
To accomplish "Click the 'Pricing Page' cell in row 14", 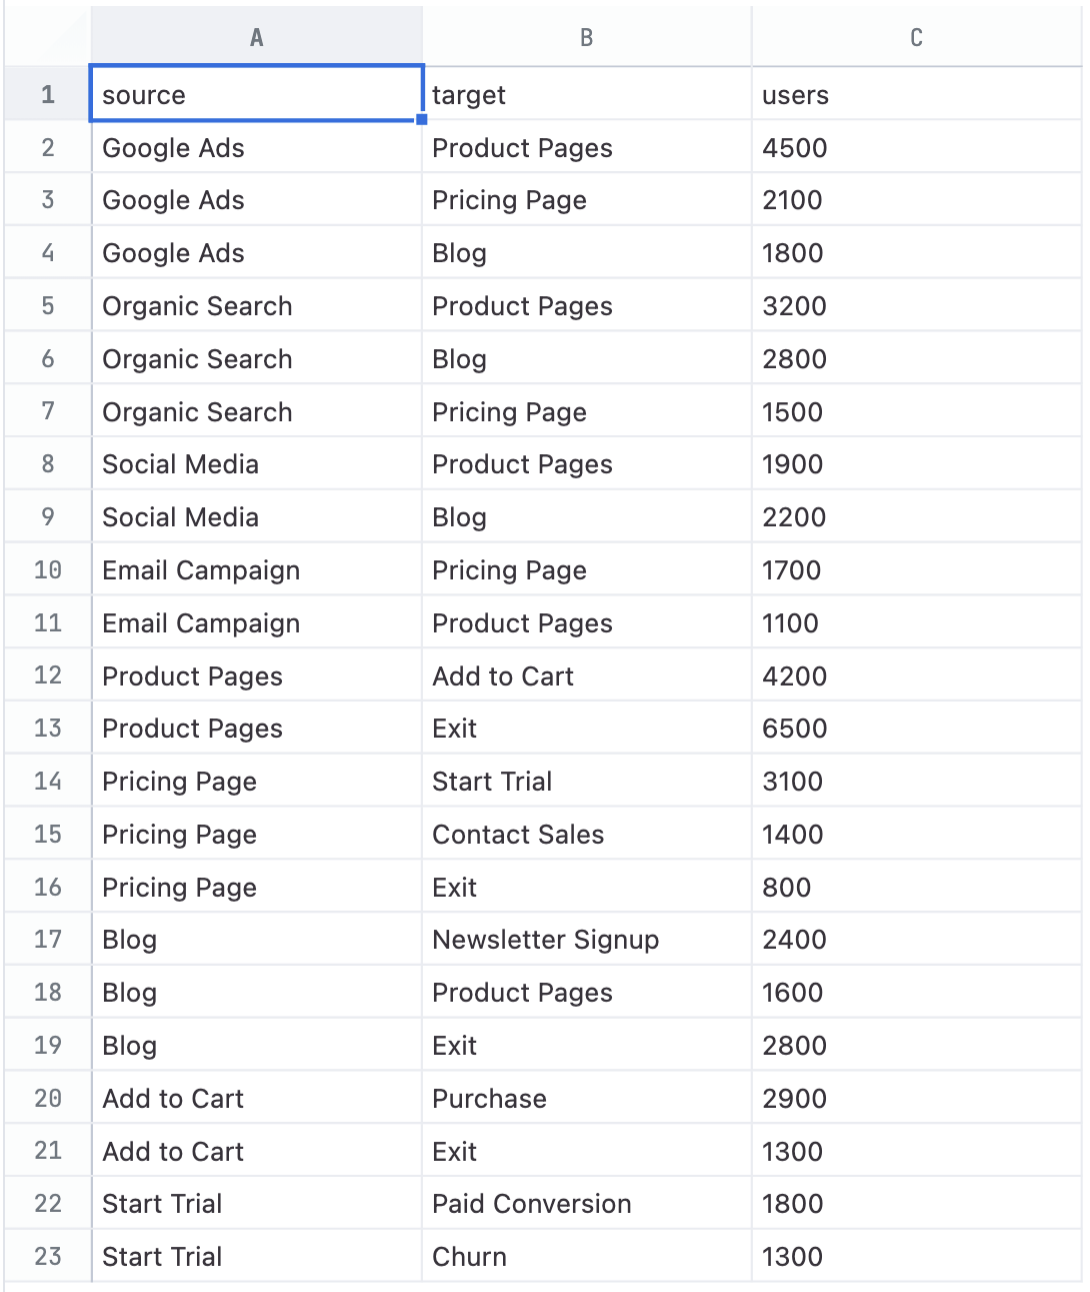I will click(256, 781).
